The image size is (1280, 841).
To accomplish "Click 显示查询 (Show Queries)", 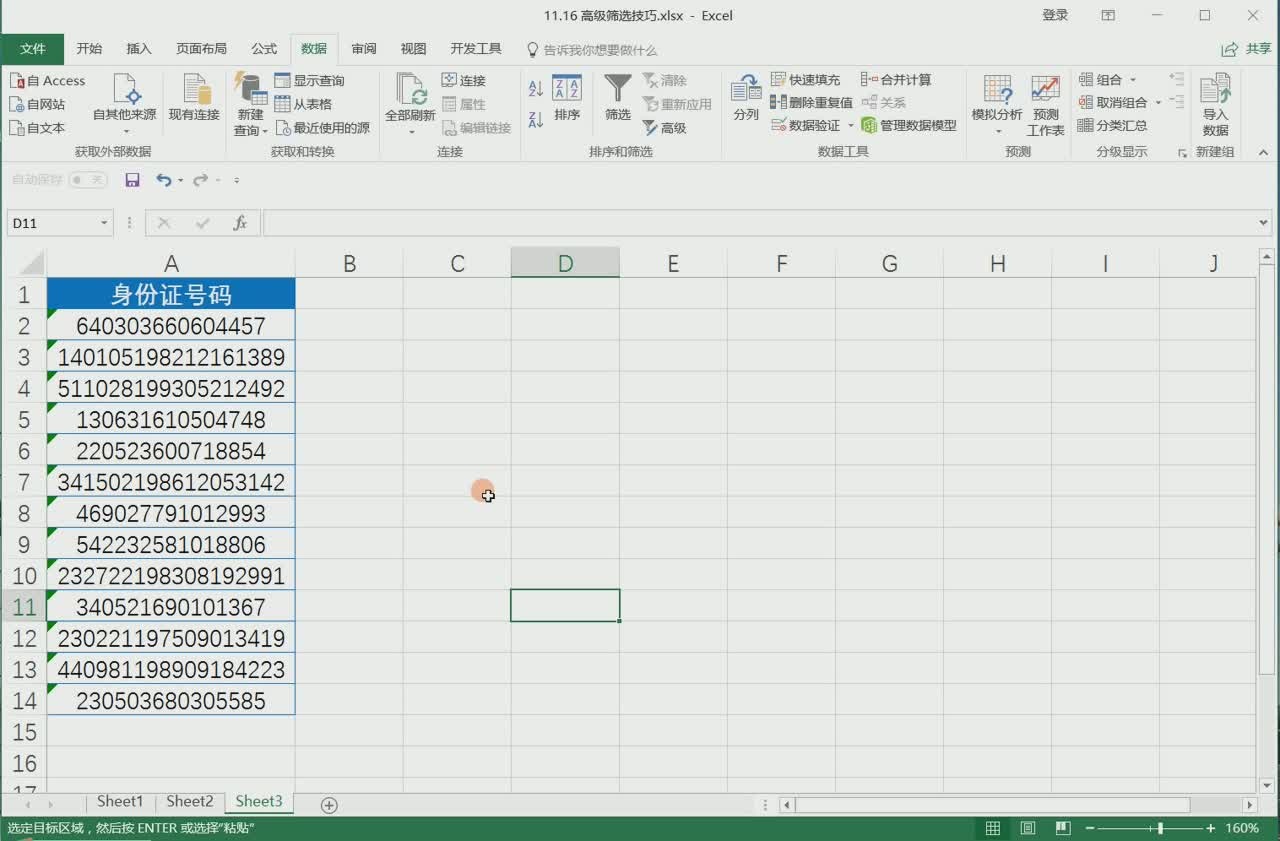I will (x=309, y=81).
